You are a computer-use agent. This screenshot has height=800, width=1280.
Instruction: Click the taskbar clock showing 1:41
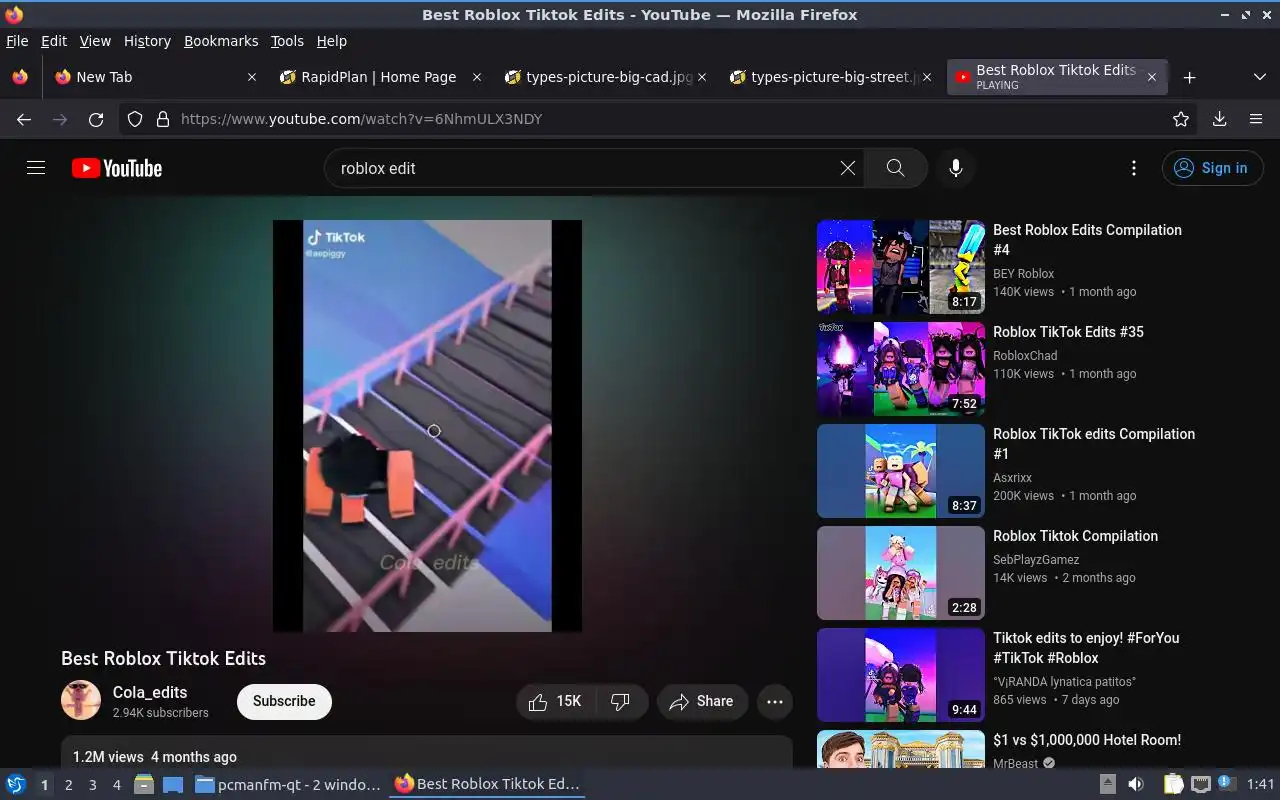point(1260,785)
